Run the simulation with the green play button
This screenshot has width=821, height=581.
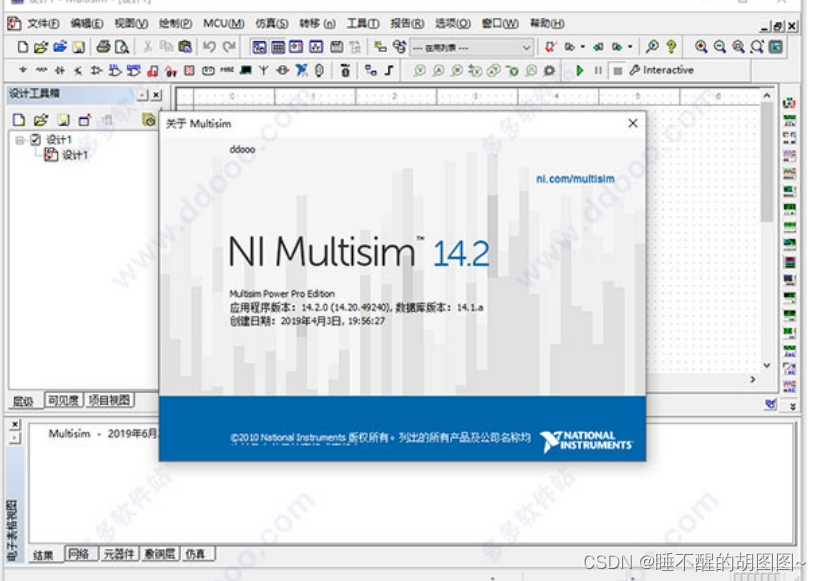(x=582, y=70)
